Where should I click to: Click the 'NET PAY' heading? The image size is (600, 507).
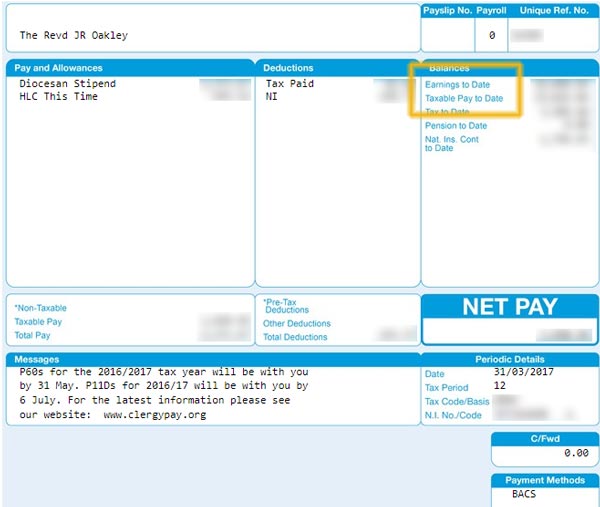[x=510, y=306]
